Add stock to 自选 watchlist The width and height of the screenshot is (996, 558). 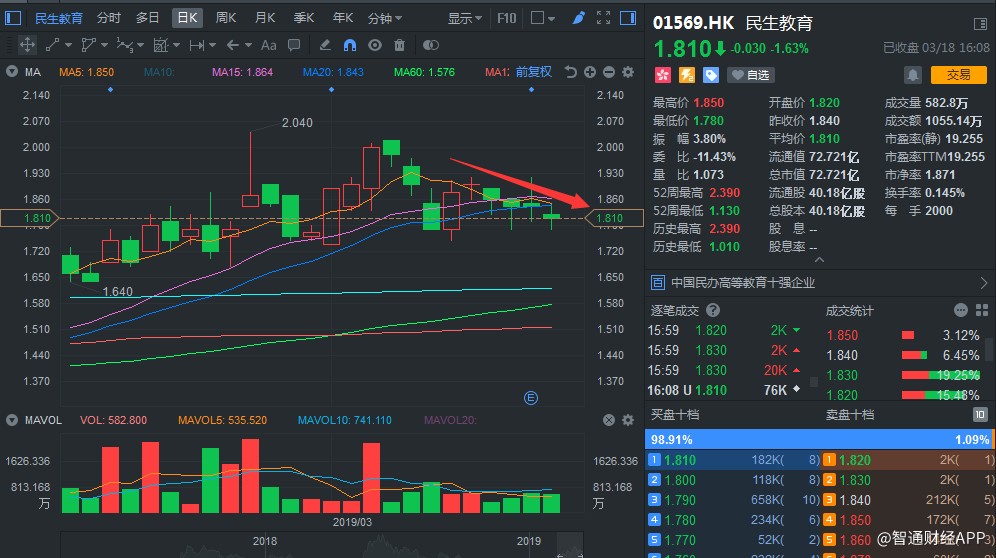(x=751, y=75)
